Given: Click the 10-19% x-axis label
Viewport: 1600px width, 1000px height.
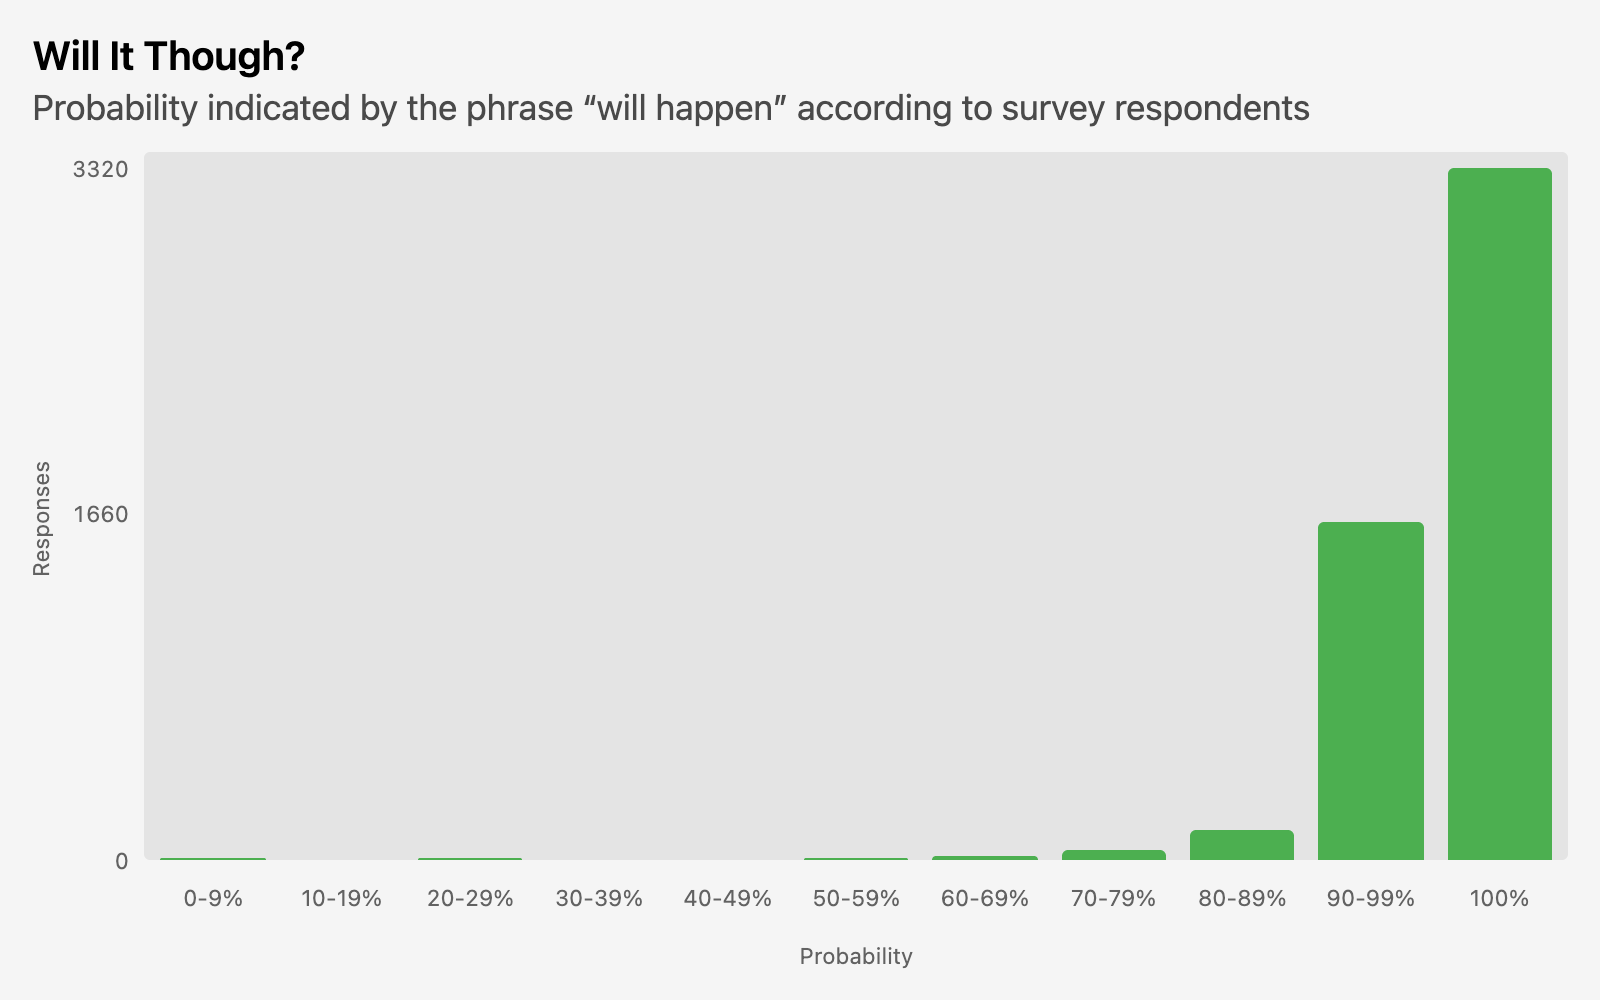Looking at the screenshot, I should [341, 899].
